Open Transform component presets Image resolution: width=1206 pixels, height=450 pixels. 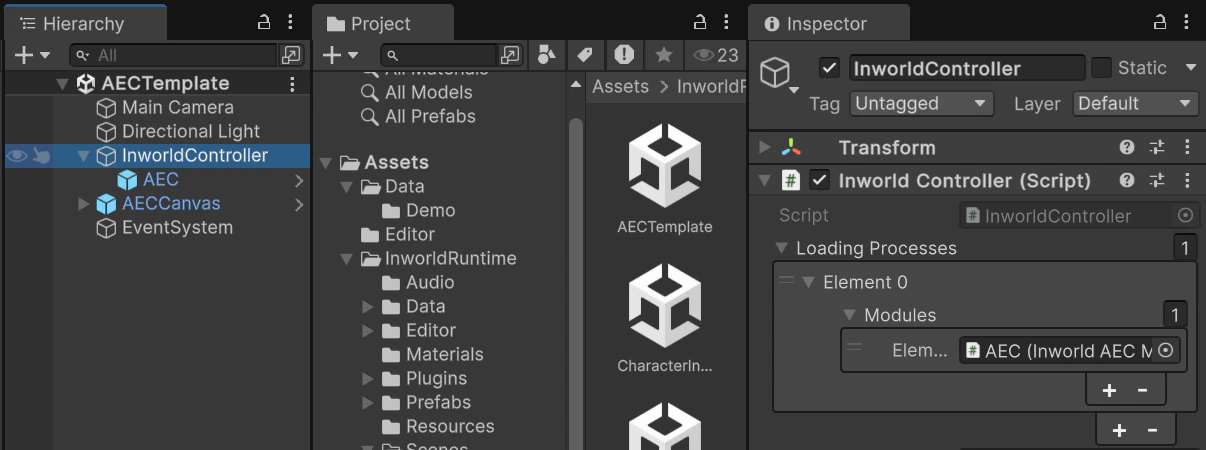click(x=1157, y=148)
